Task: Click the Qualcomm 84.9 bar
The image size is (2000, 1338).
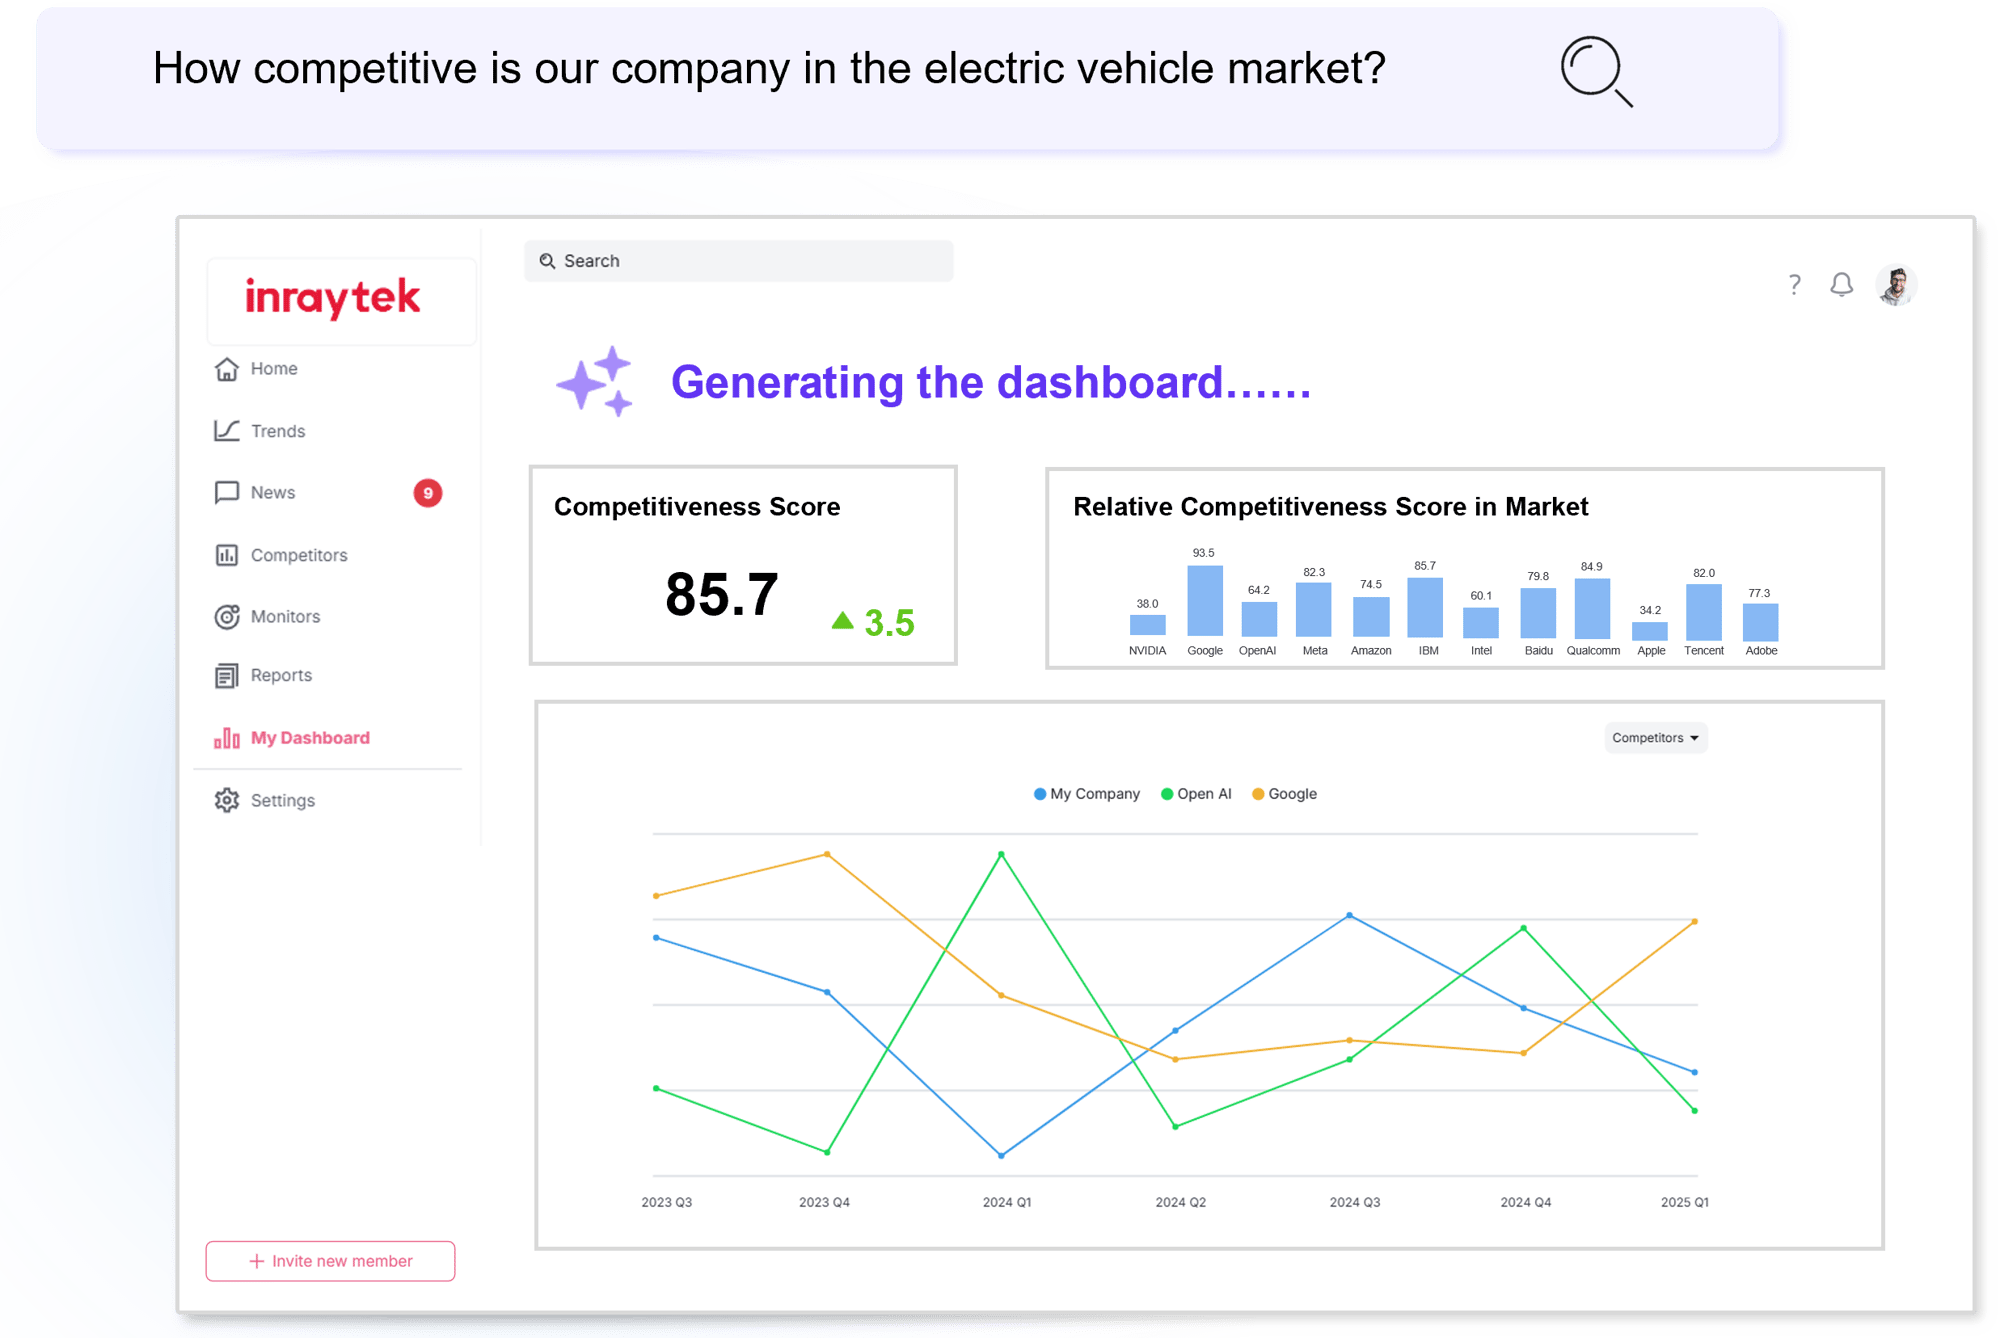Action: click(x=1591, y=608)
